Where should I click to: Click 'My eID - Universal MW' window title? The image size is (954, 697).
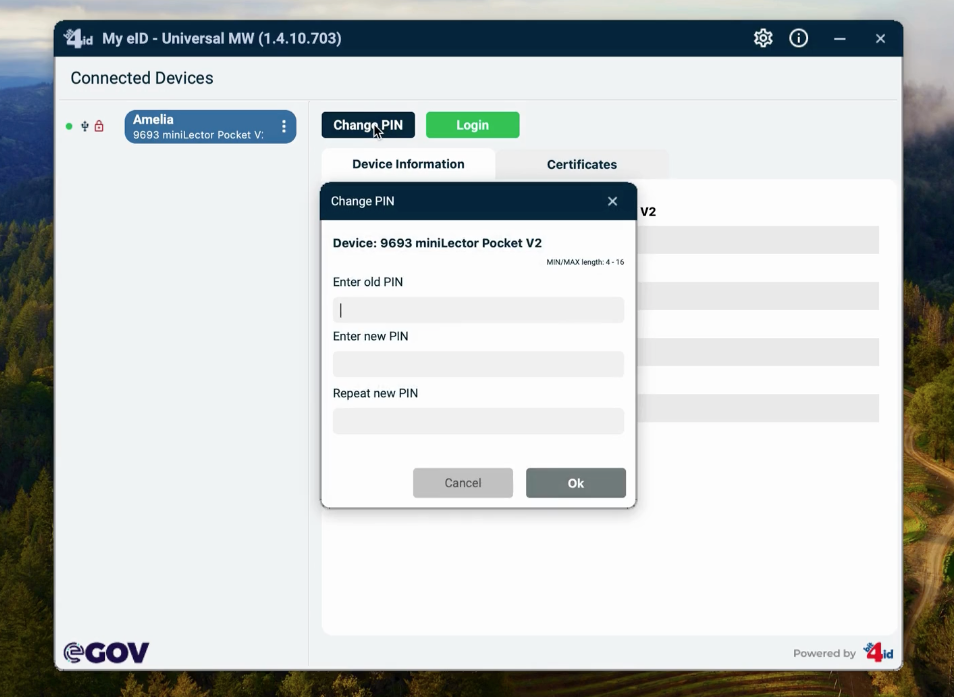tap(221, 38)
